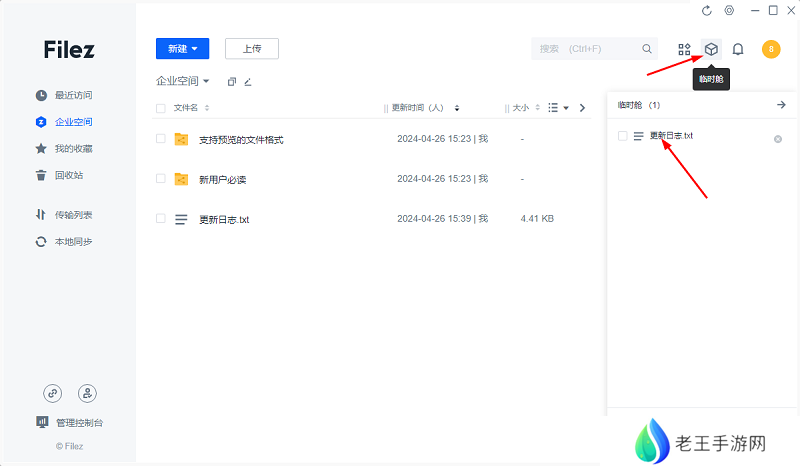Screen dimensions: 800x466
Task: Check the 更新日志.txt checkbox in file list
Action: coord(161,218)
